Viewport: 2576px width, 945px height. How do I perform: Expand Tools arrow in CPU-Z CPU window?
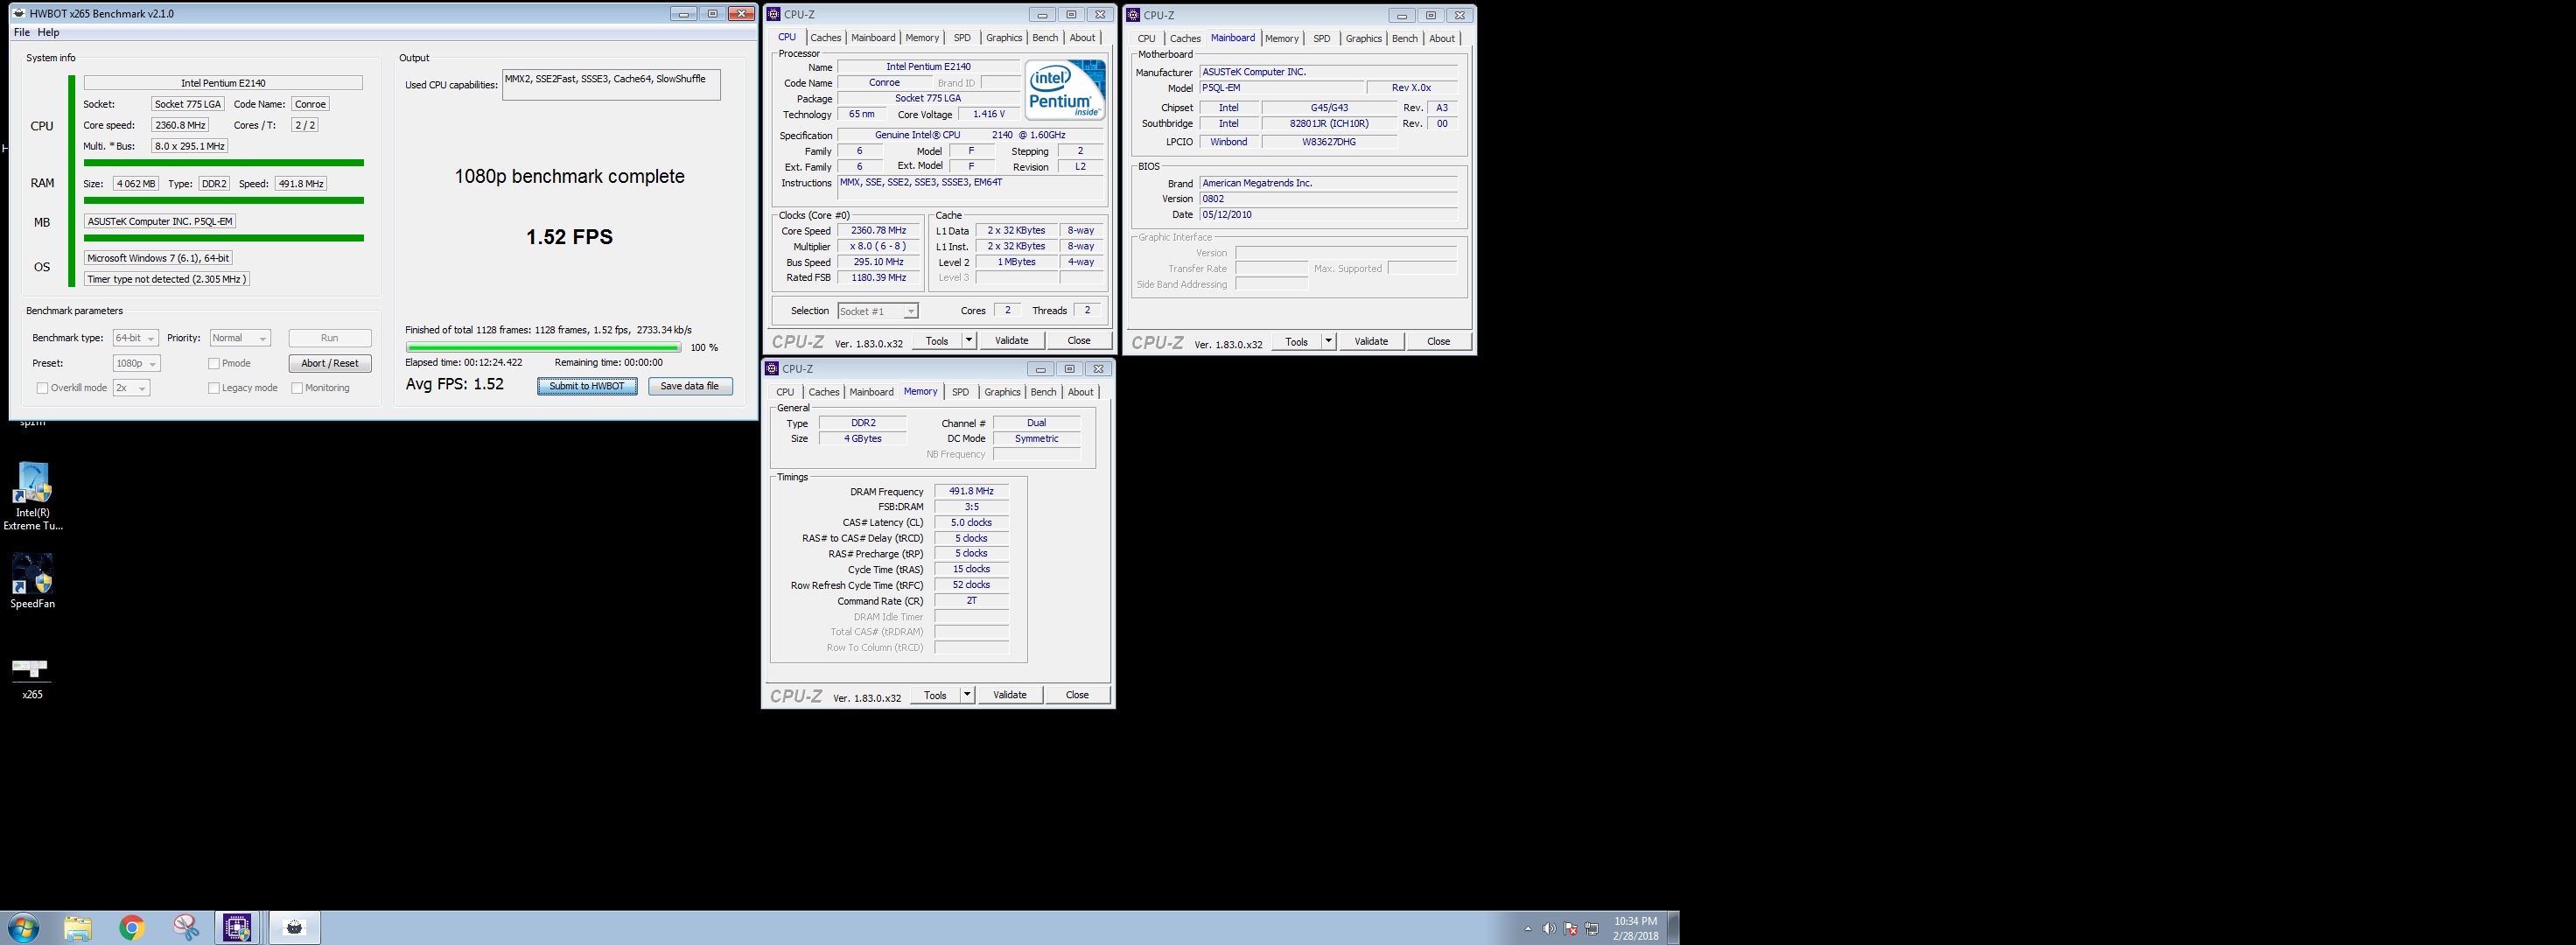968,340
